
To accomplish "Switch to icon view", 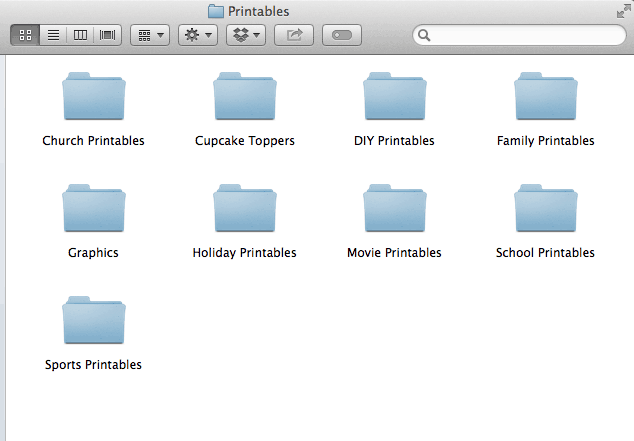I will tap(25, 35).
